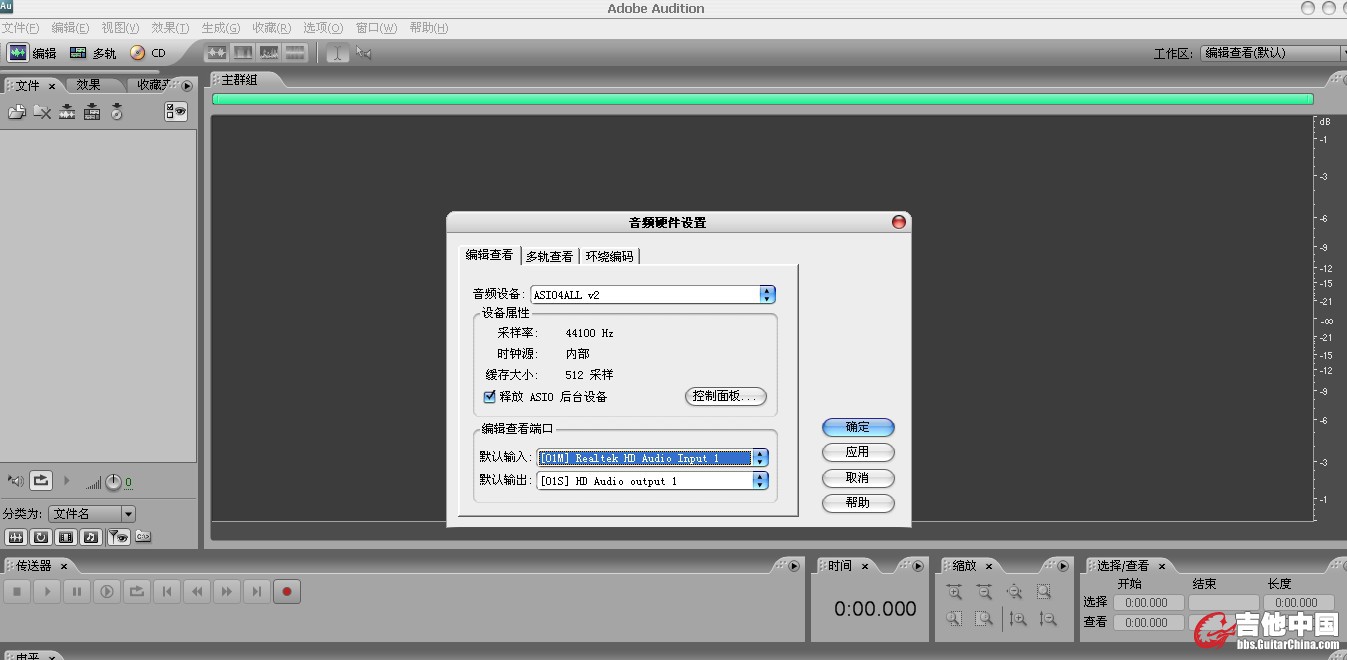
Task: Go to end using Transport button
Action: [257, 592]
